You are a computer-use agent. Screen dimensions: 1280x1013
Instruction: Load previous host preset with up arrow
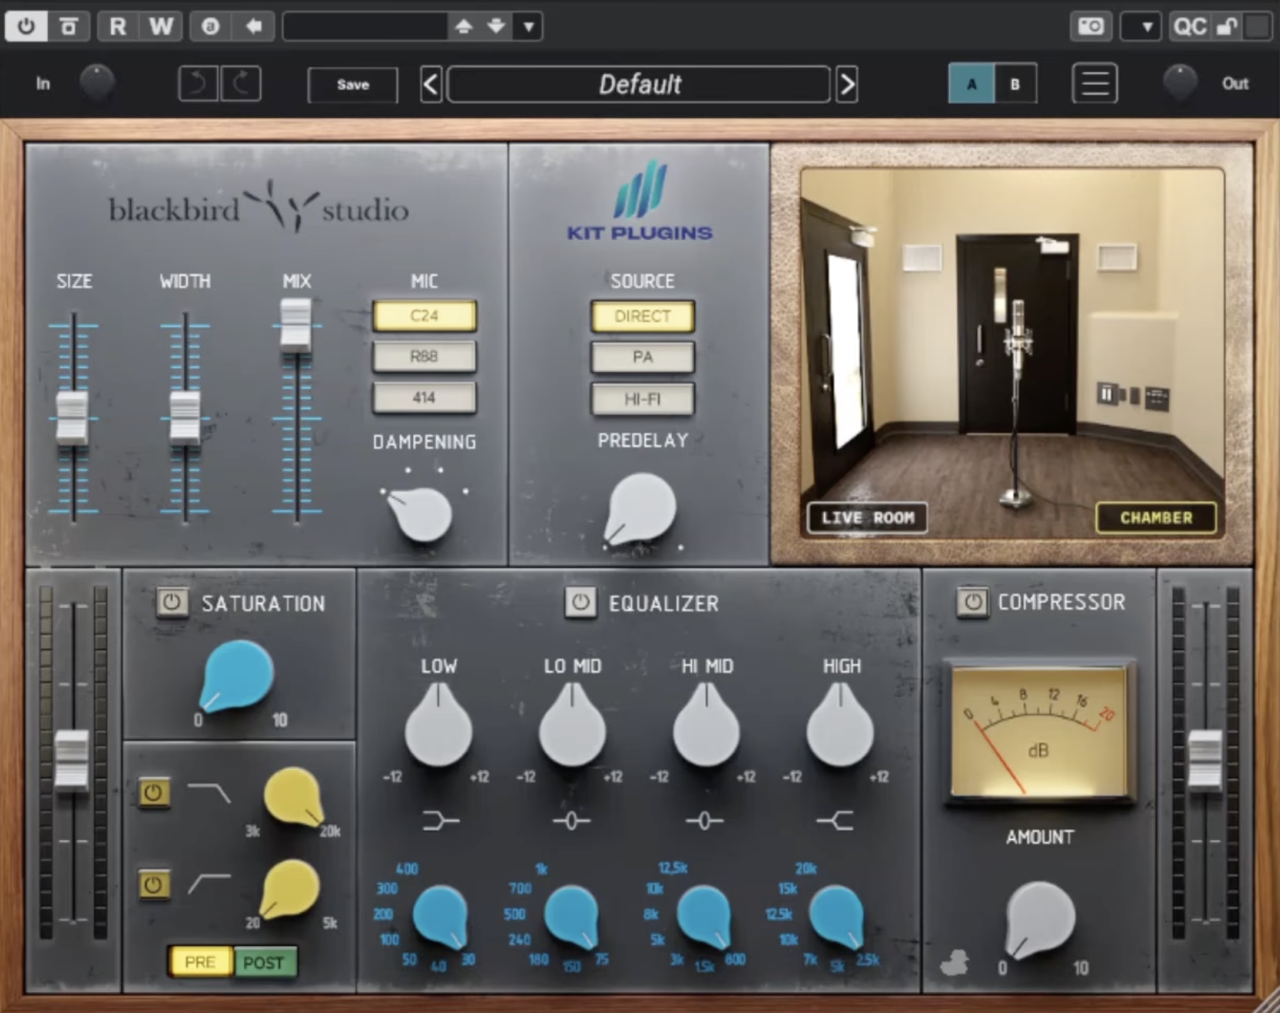pyautogui.click(x=463, y=26)
